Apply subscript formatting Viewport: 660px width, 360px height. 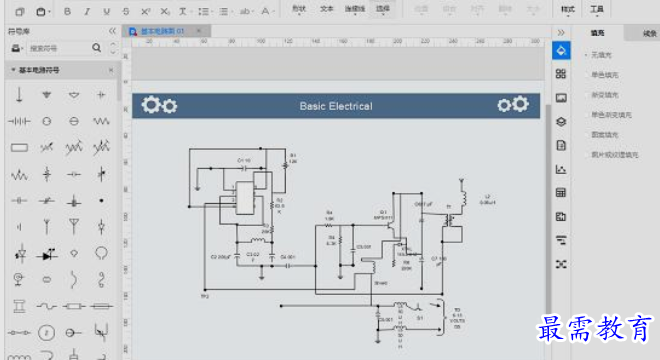165,11
